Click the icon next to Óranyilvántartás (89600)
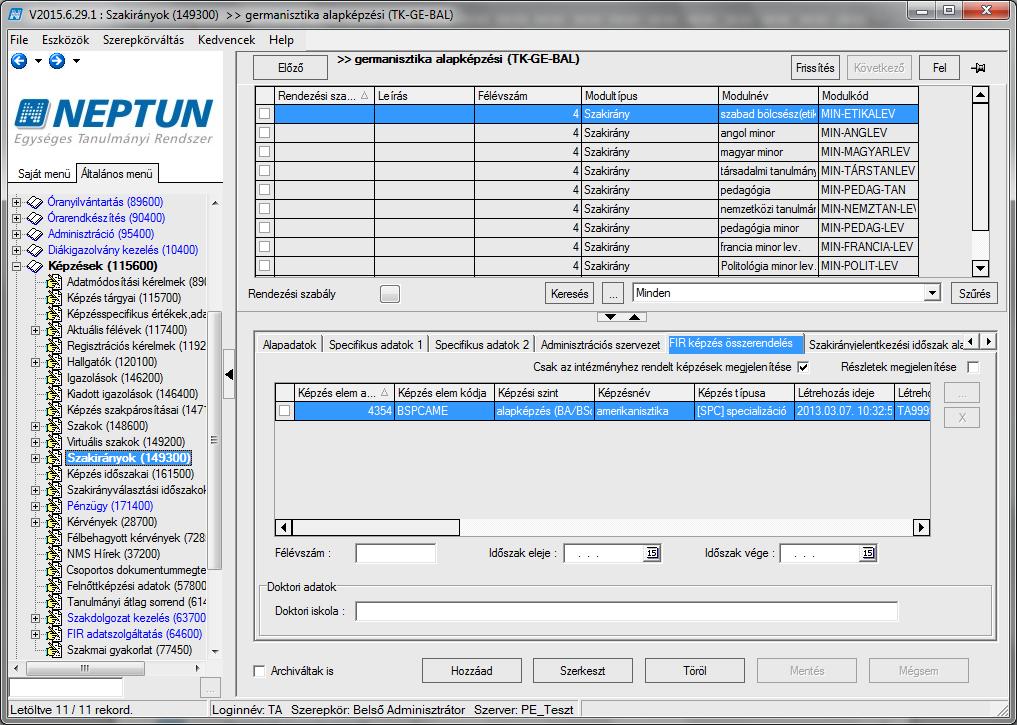The width and height of the screenshot is (1017, 725). pos(35,202)
